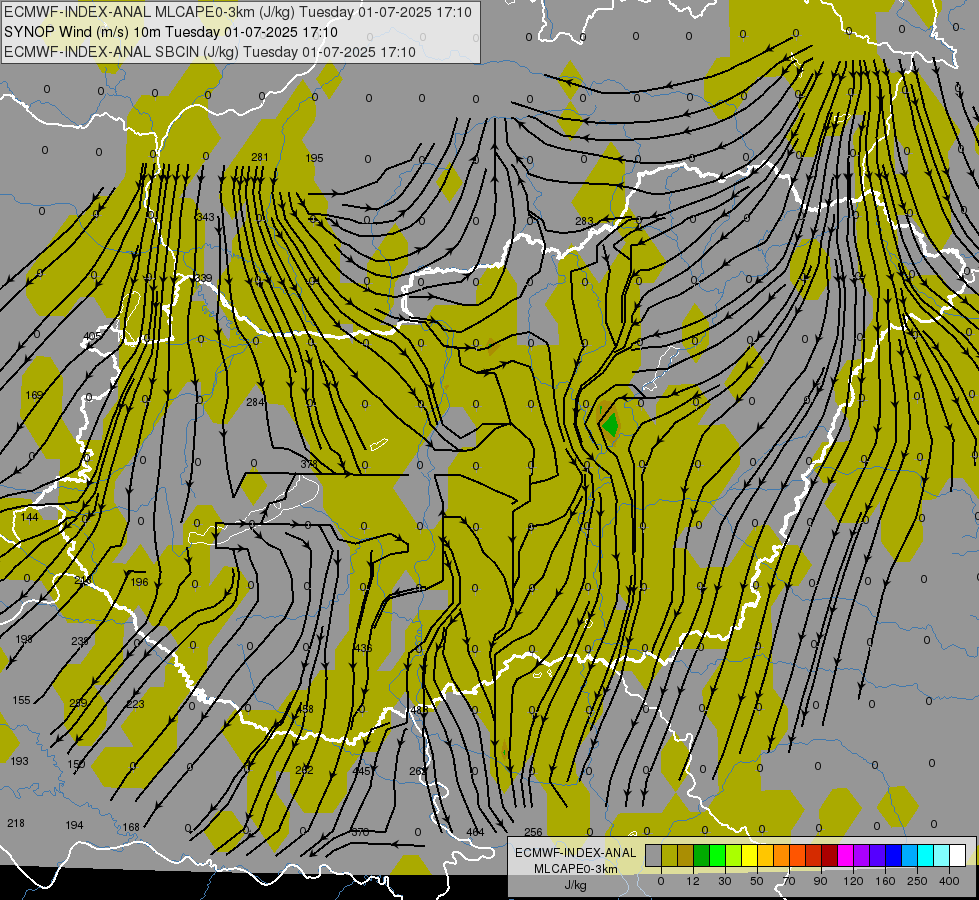The image size is (979, 900).
Task: Click the map value '218'
Action: [16, 823]
